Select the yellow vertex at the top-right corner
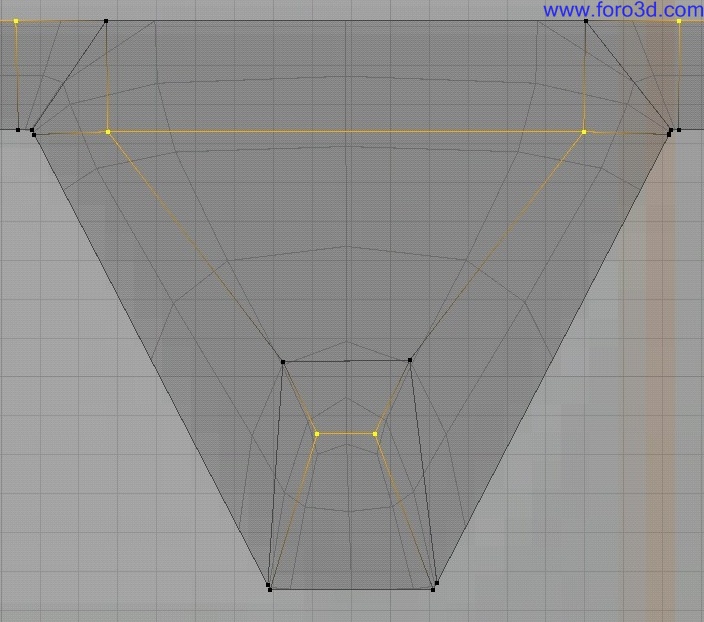 (x=679, y=21)
